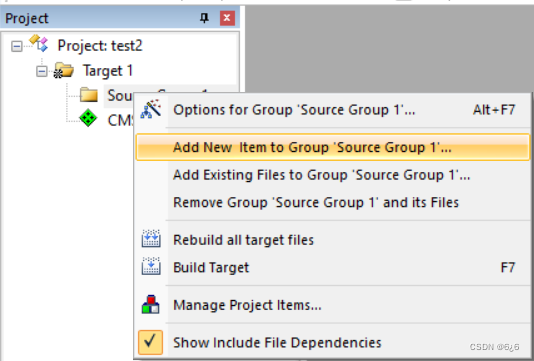Screen dimensions: 534x361
Task: Pin the Project panel with pushpin icon
Action: coord(204,18)
